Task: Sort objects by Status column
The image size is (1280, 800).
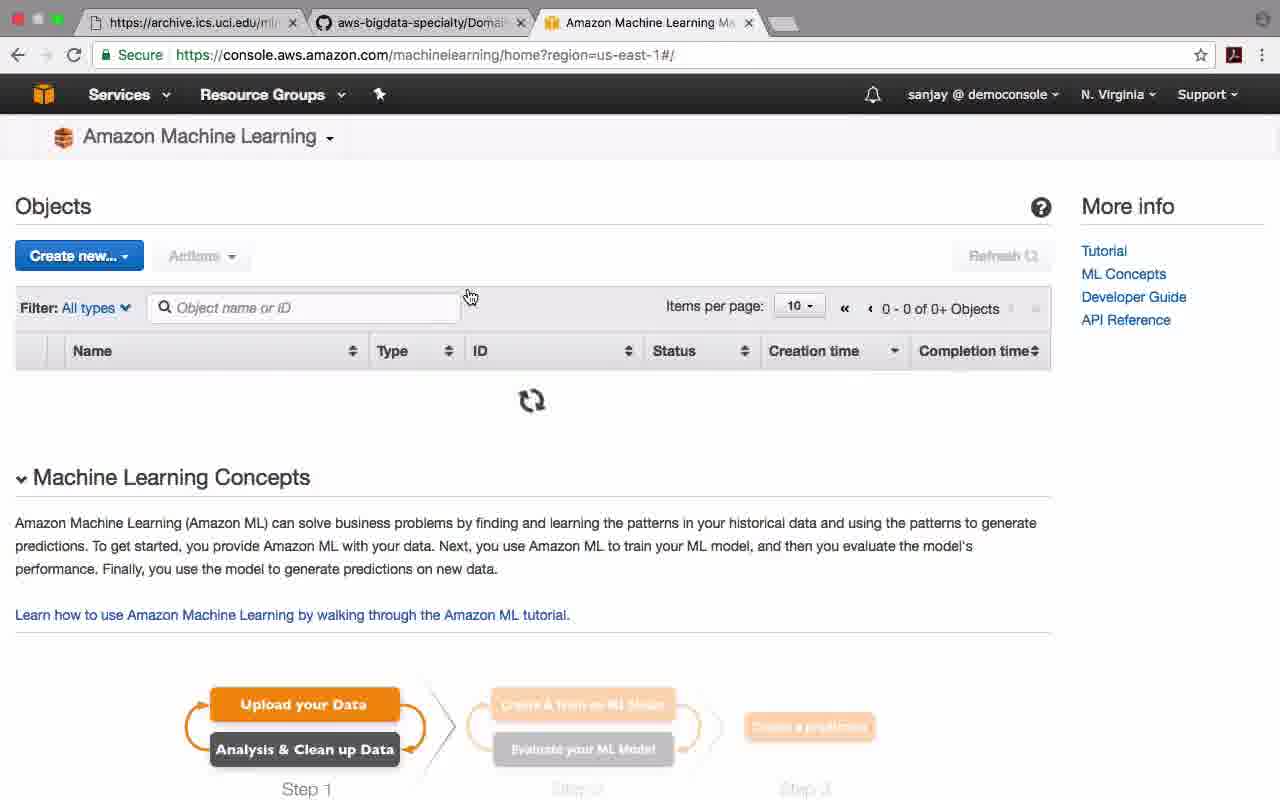Action: click(701, 351)
